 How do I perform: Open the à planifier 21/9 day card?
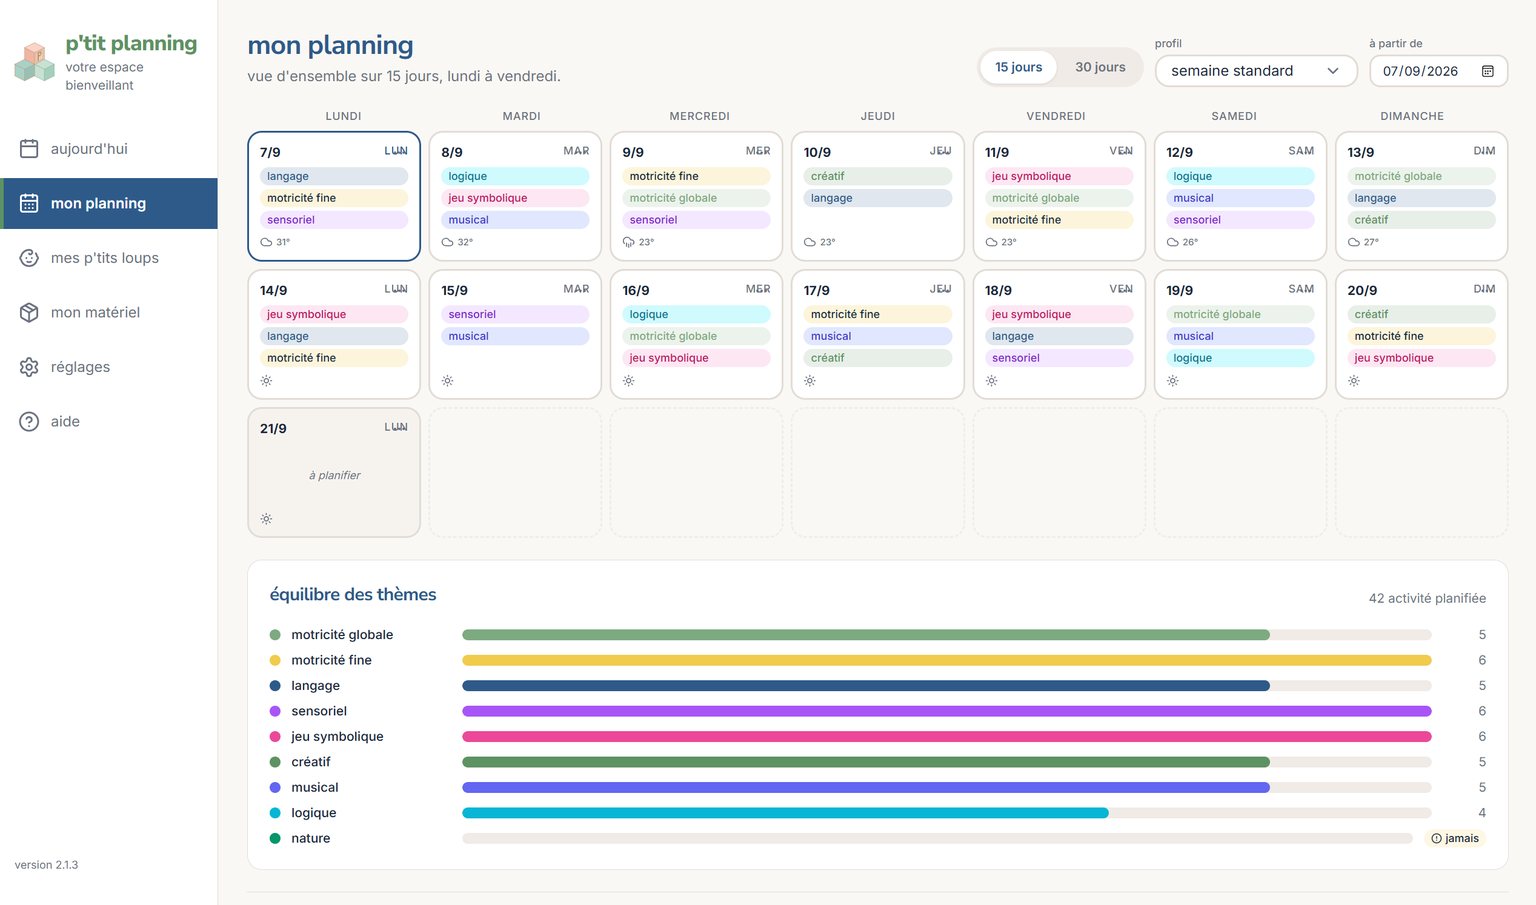pyautogui.click(x=334, y=472)
